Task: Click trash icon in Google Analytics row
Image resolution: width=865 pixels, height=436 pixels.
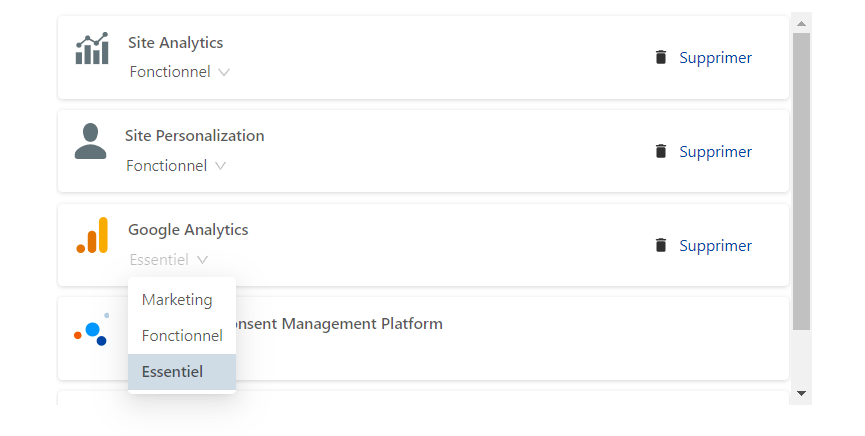Action: click(x=661, y=244)
